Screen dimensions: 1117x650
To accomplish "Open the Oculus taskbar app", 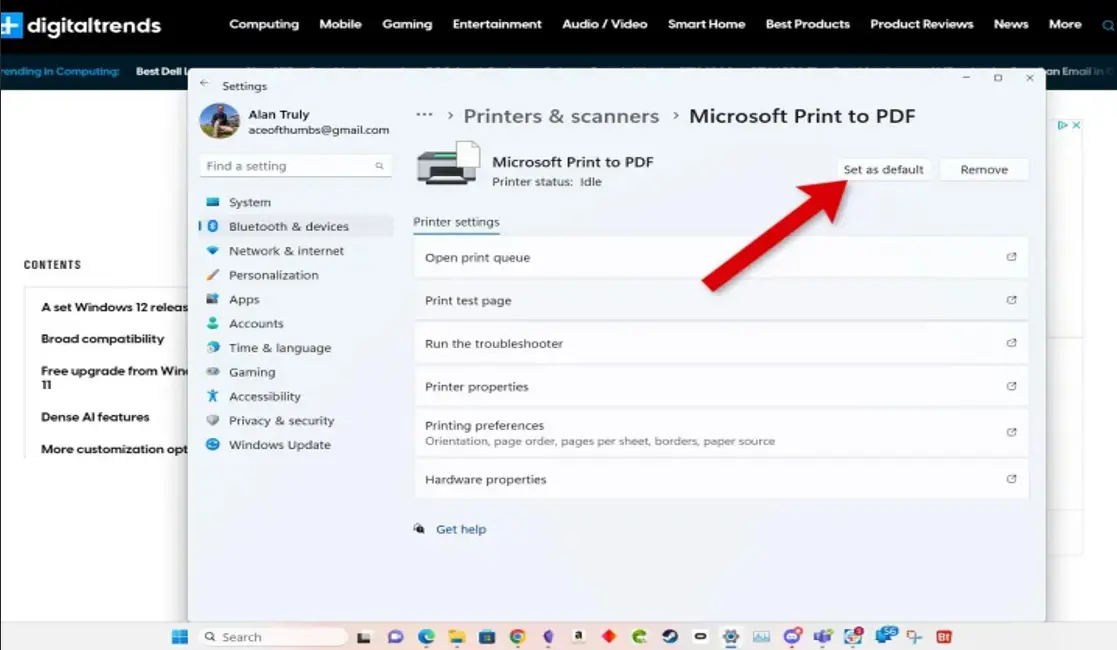I will click(x=700, y=636).
